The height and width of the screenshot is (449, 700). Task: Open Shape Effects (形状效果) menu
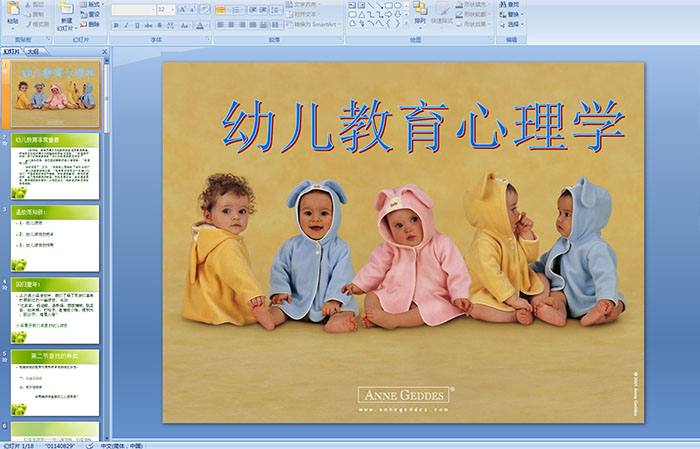472,24
